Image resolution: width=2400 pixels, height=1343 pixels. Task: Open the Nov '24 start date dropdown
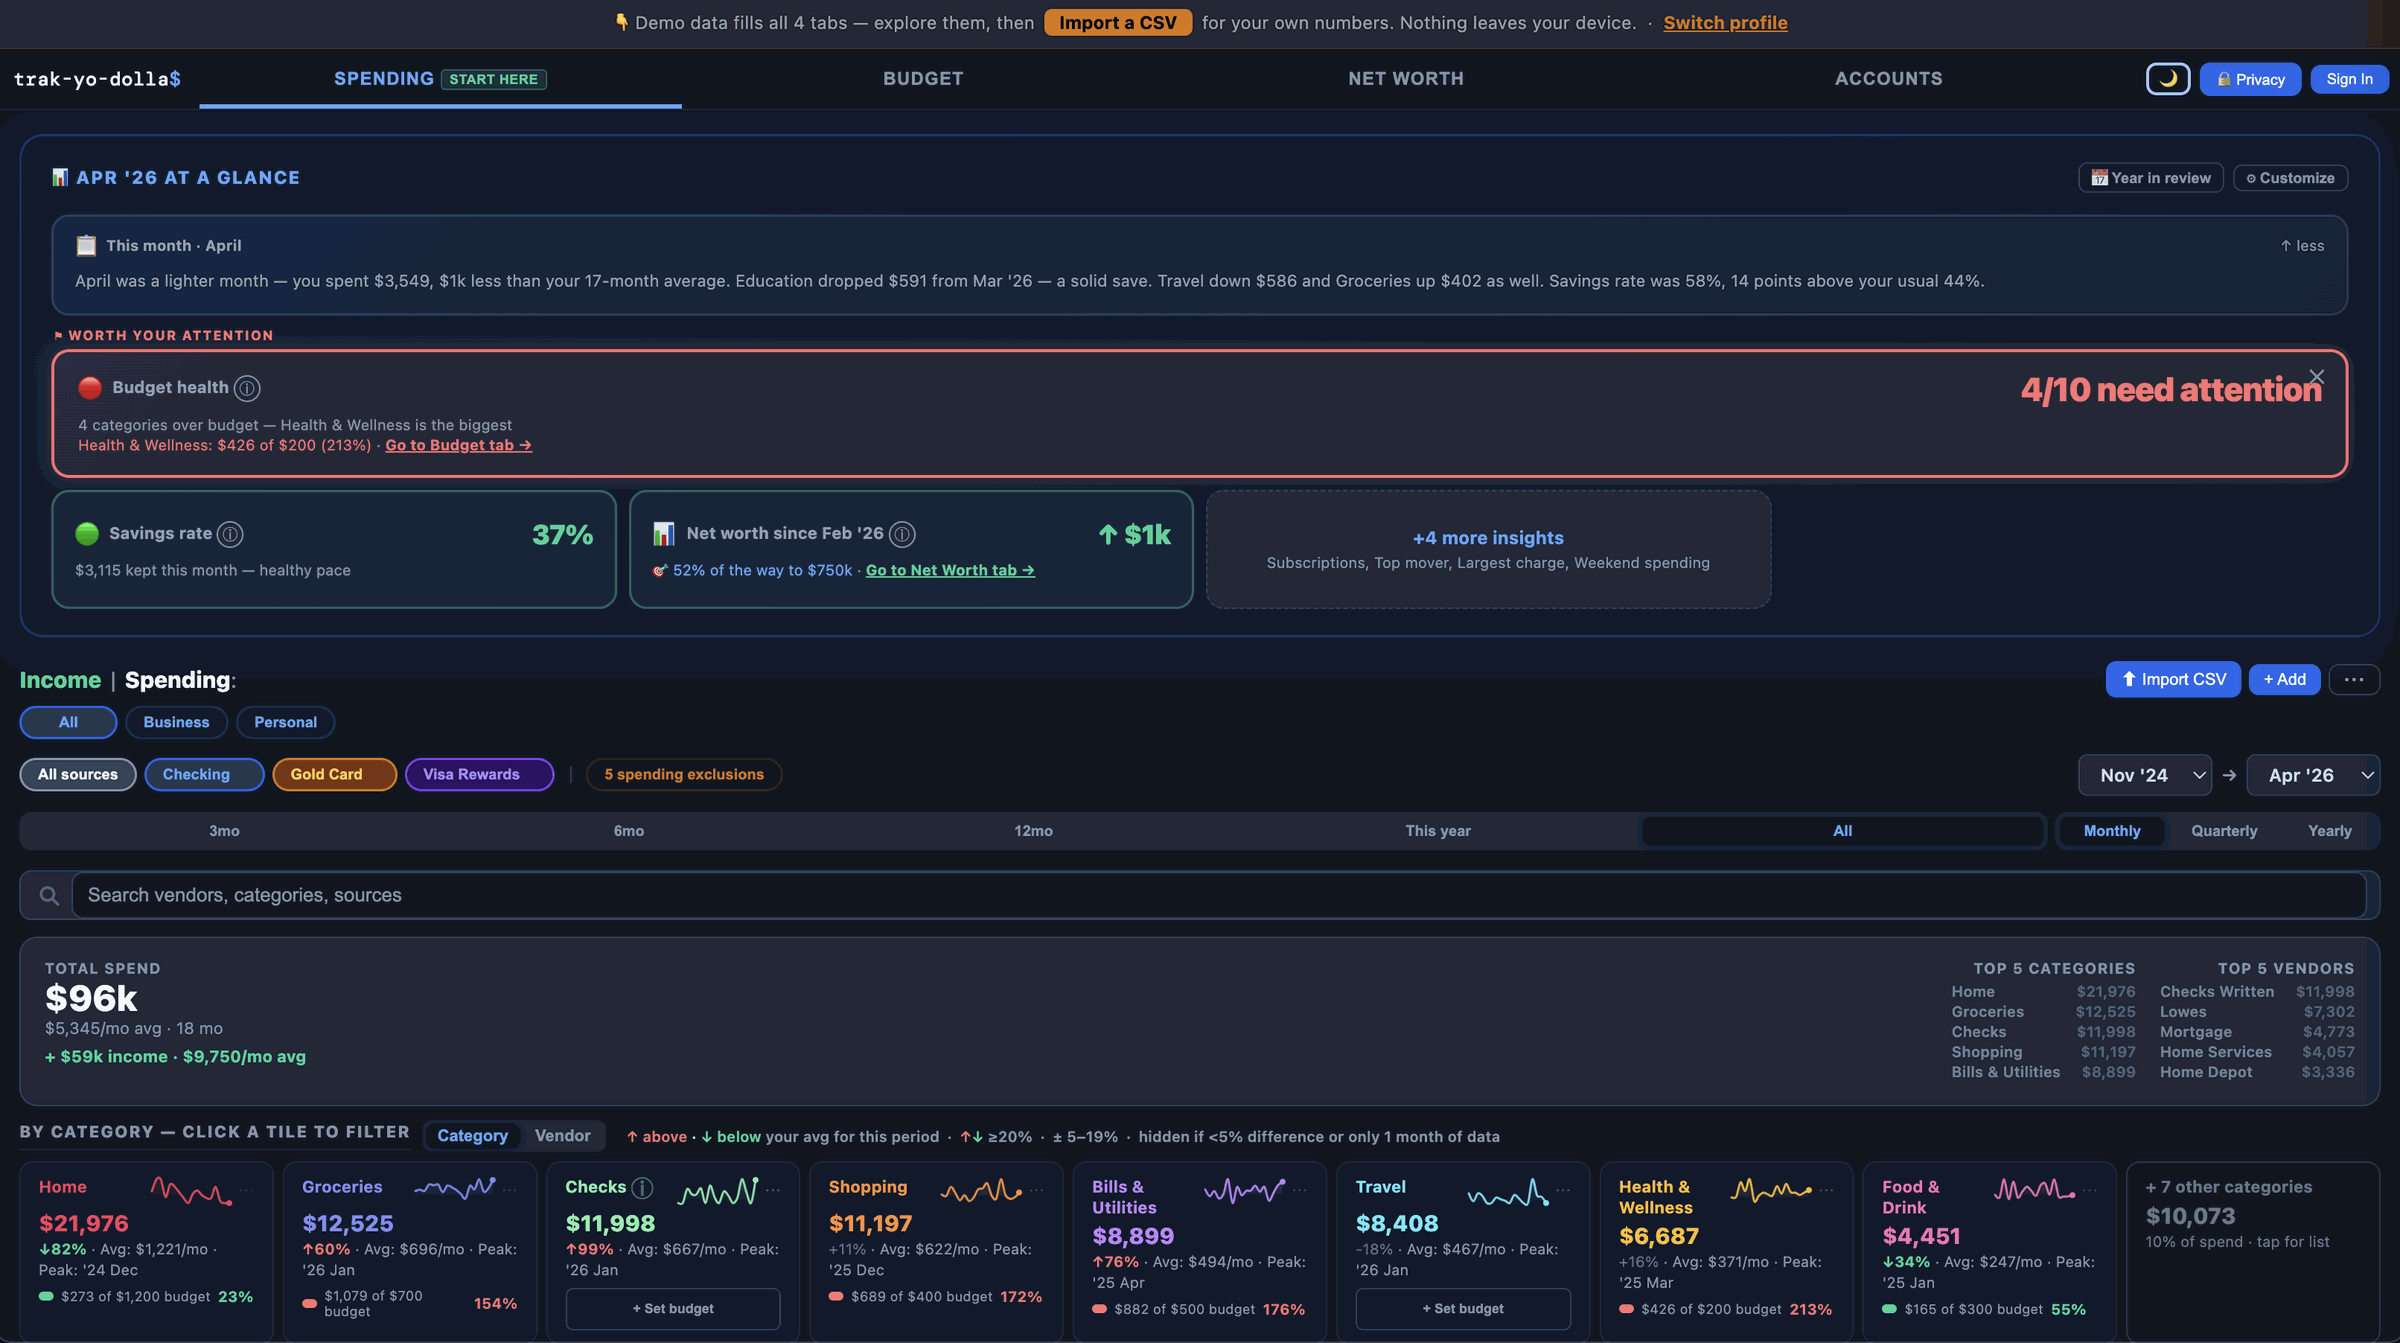2145,775
